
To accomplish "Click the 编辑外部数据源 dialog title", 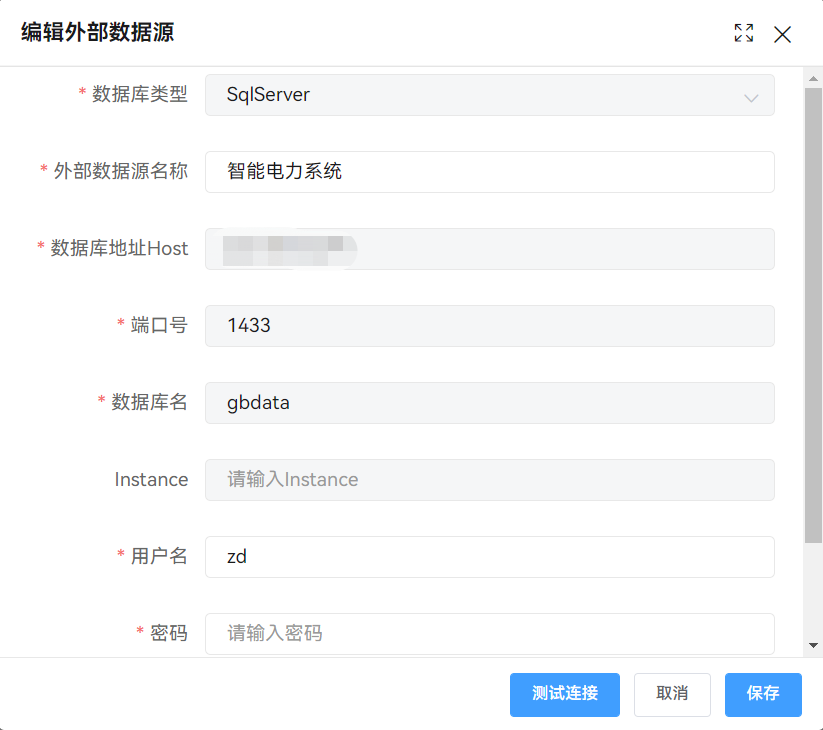I will coord(98,33).
